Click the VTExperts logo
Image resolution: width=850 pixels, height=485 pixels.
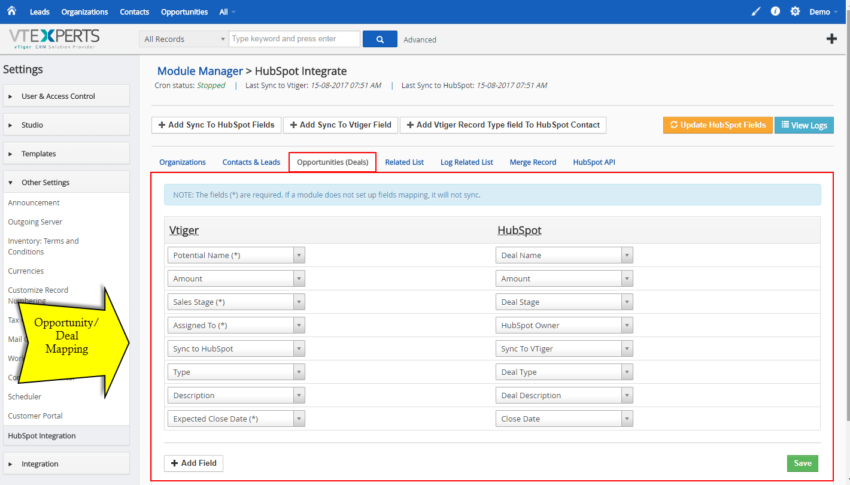click(54, 38)
